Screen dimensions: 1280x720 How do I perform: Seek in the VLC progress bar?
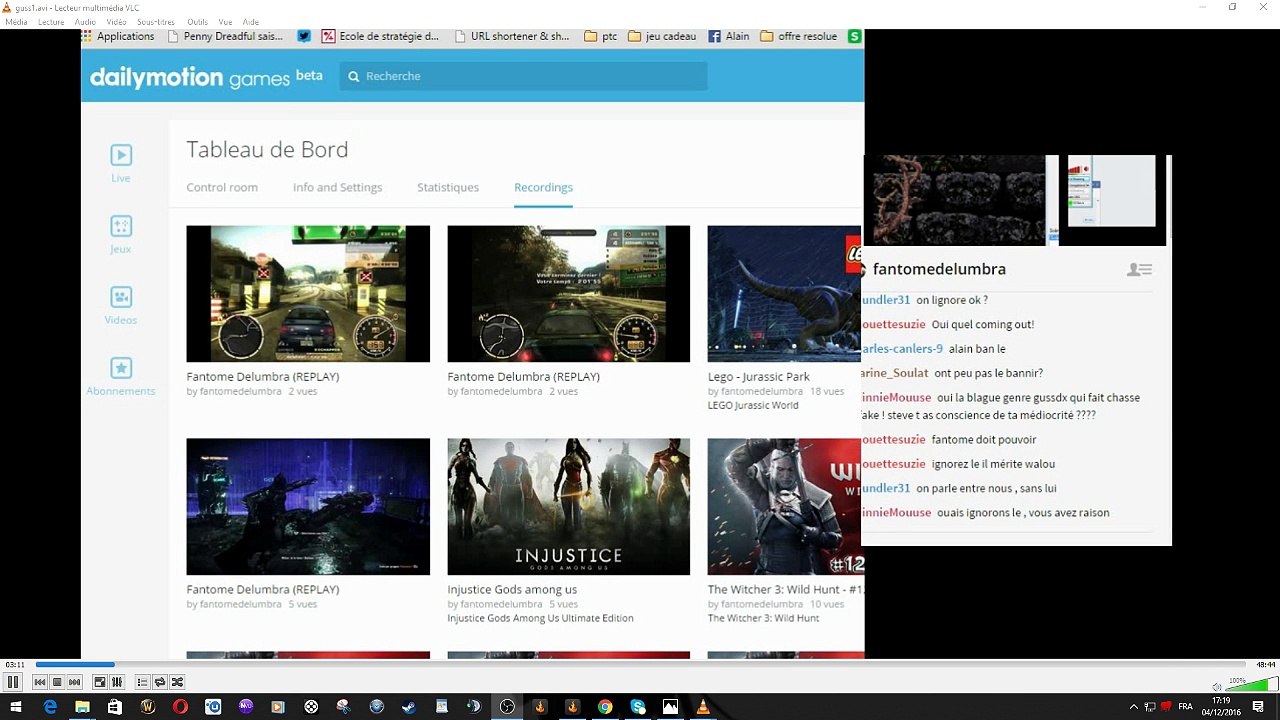pos(640,664)
